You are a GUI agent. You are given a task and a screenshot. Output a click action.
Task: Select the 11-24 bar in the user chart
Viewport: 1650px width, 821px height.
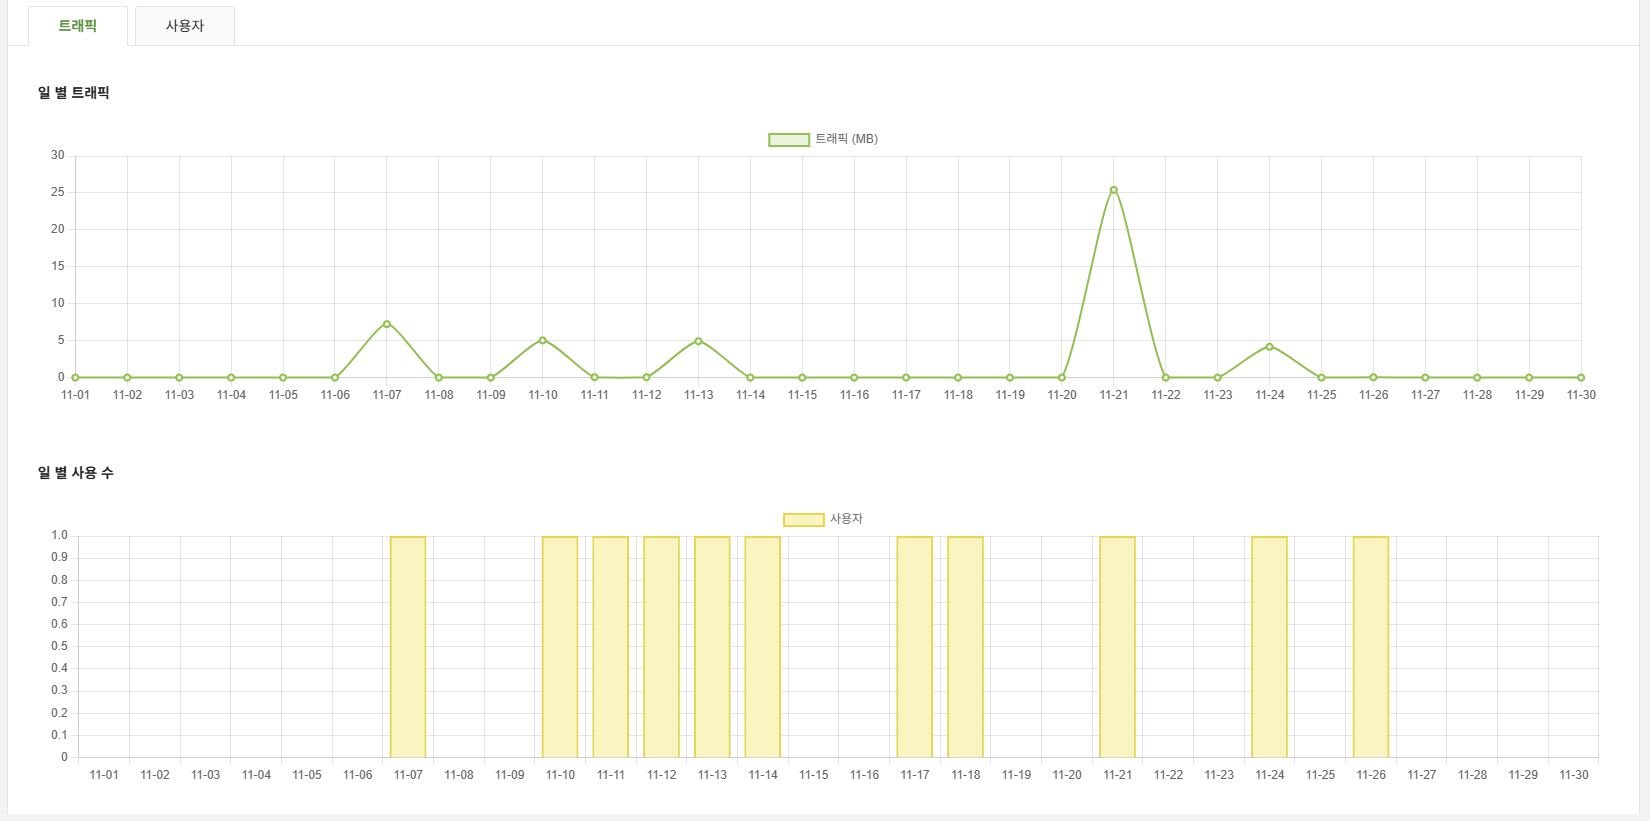point(1269,647)
